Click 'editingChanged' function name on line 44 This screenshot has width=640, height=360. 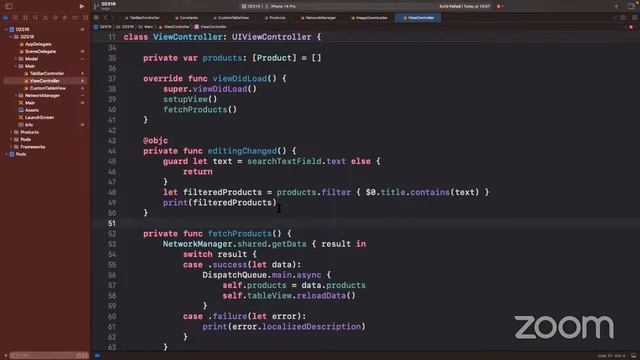[x=242, y=151]
